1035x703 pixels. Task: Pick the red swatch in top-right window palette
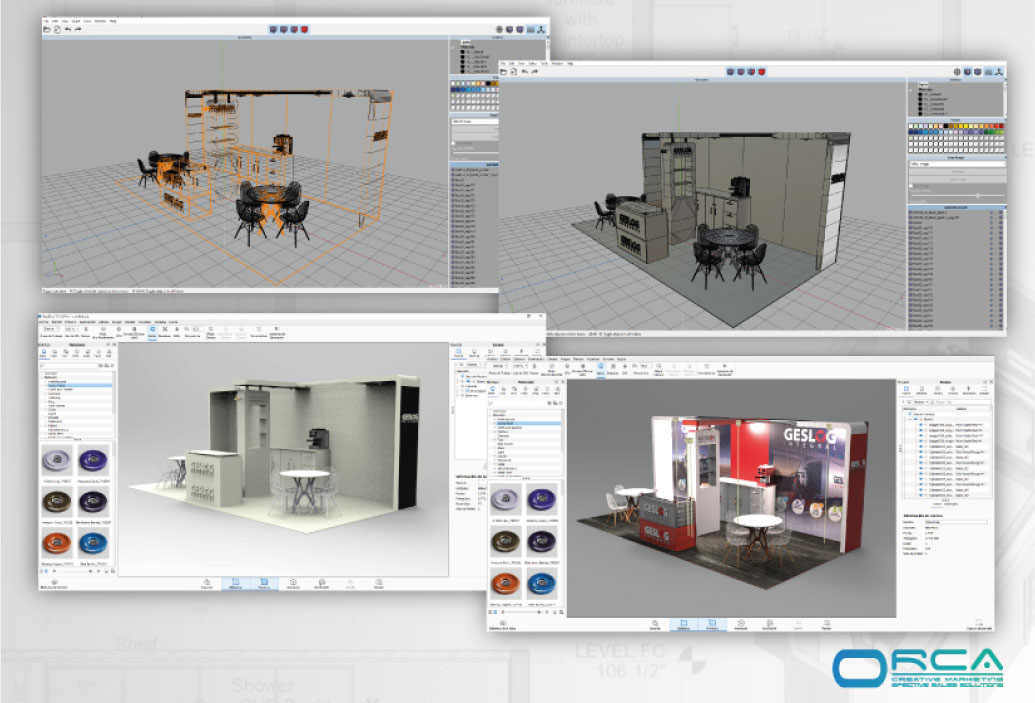[x=1001, y=126]
